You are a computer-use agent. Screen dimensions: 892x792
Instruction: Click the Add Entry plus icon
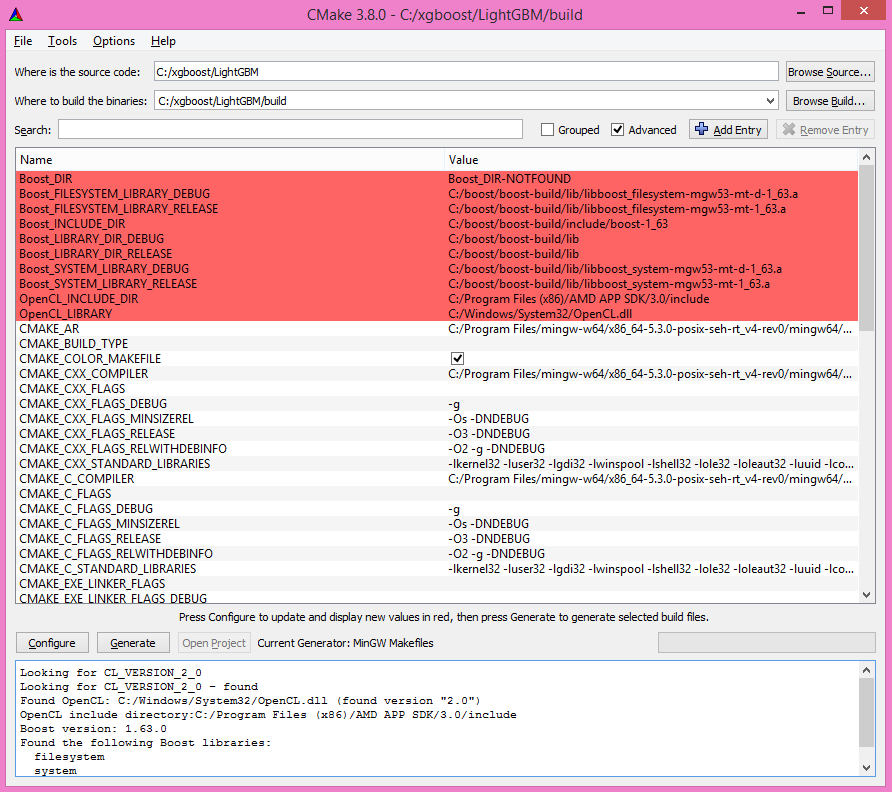tap(701, 129)
